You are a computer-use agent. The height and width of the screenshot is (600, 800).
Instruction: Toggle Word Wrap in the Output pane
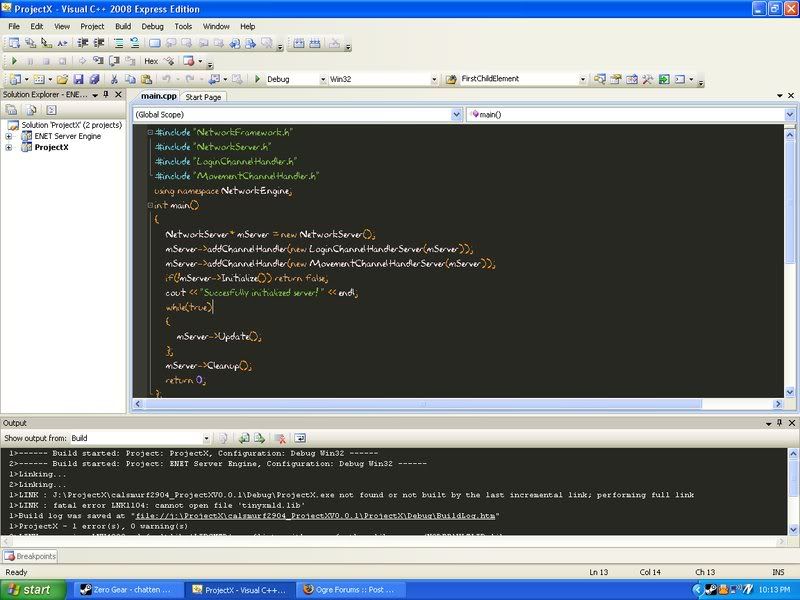[300, 438]
